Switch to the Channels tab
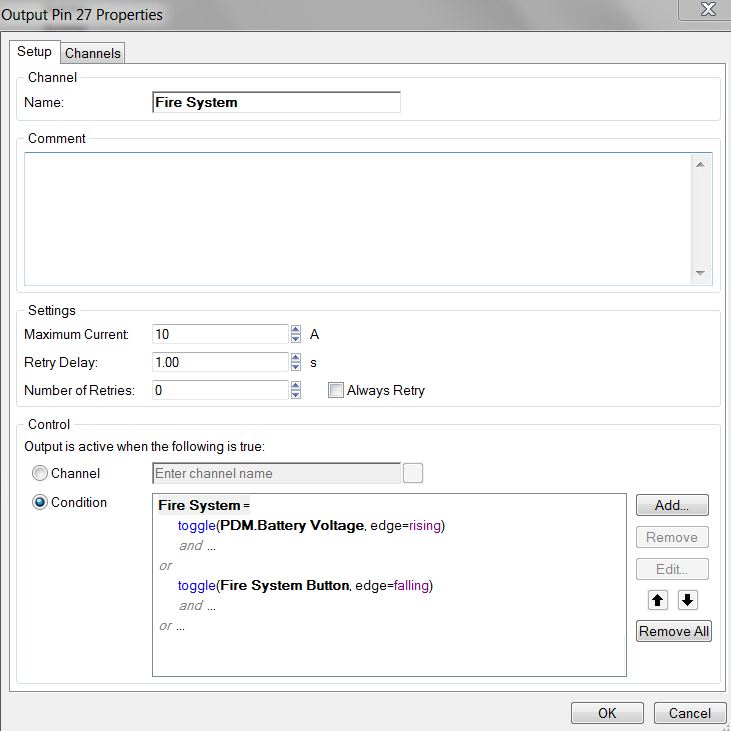Image resolution: width=731 pixels, height=731 pixels. click(93, 53)
